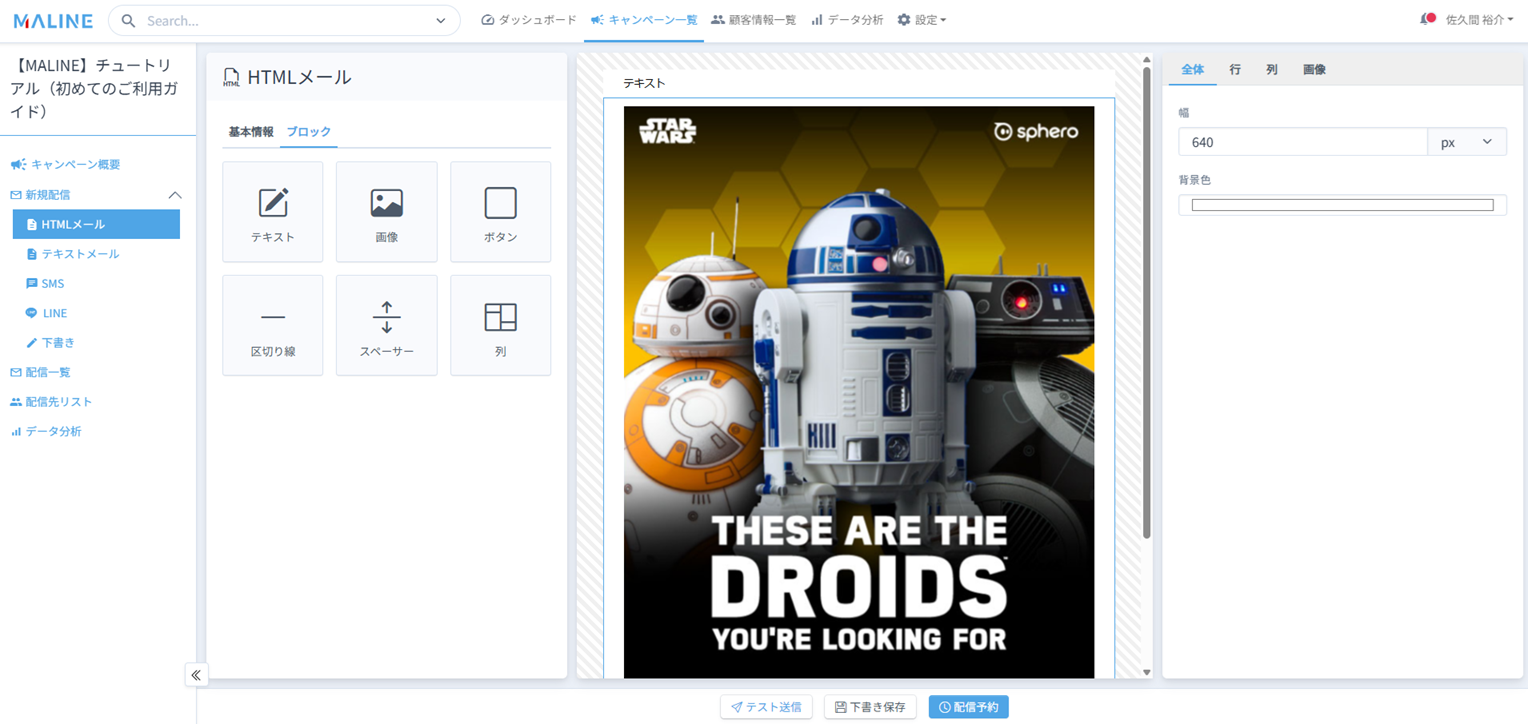Collapse the 新規配信 section chevron
This screenshot has height=724, width=1528.
pyautogui.click(x=175, y=195)
